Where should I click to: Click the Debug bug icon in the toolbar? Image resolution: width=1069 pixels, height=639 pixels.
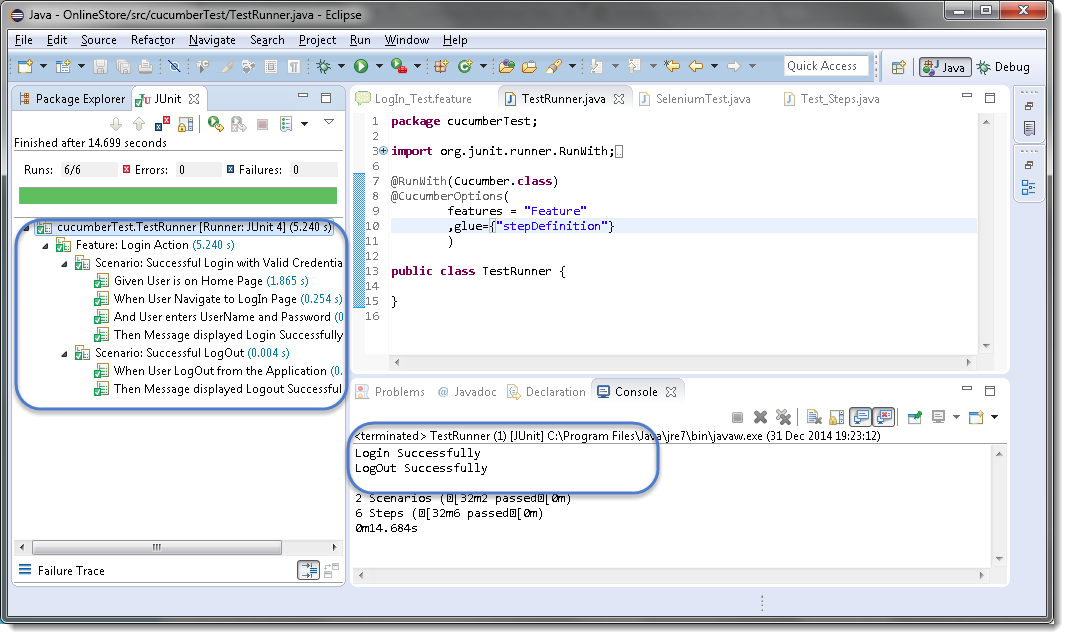point(323,66)
